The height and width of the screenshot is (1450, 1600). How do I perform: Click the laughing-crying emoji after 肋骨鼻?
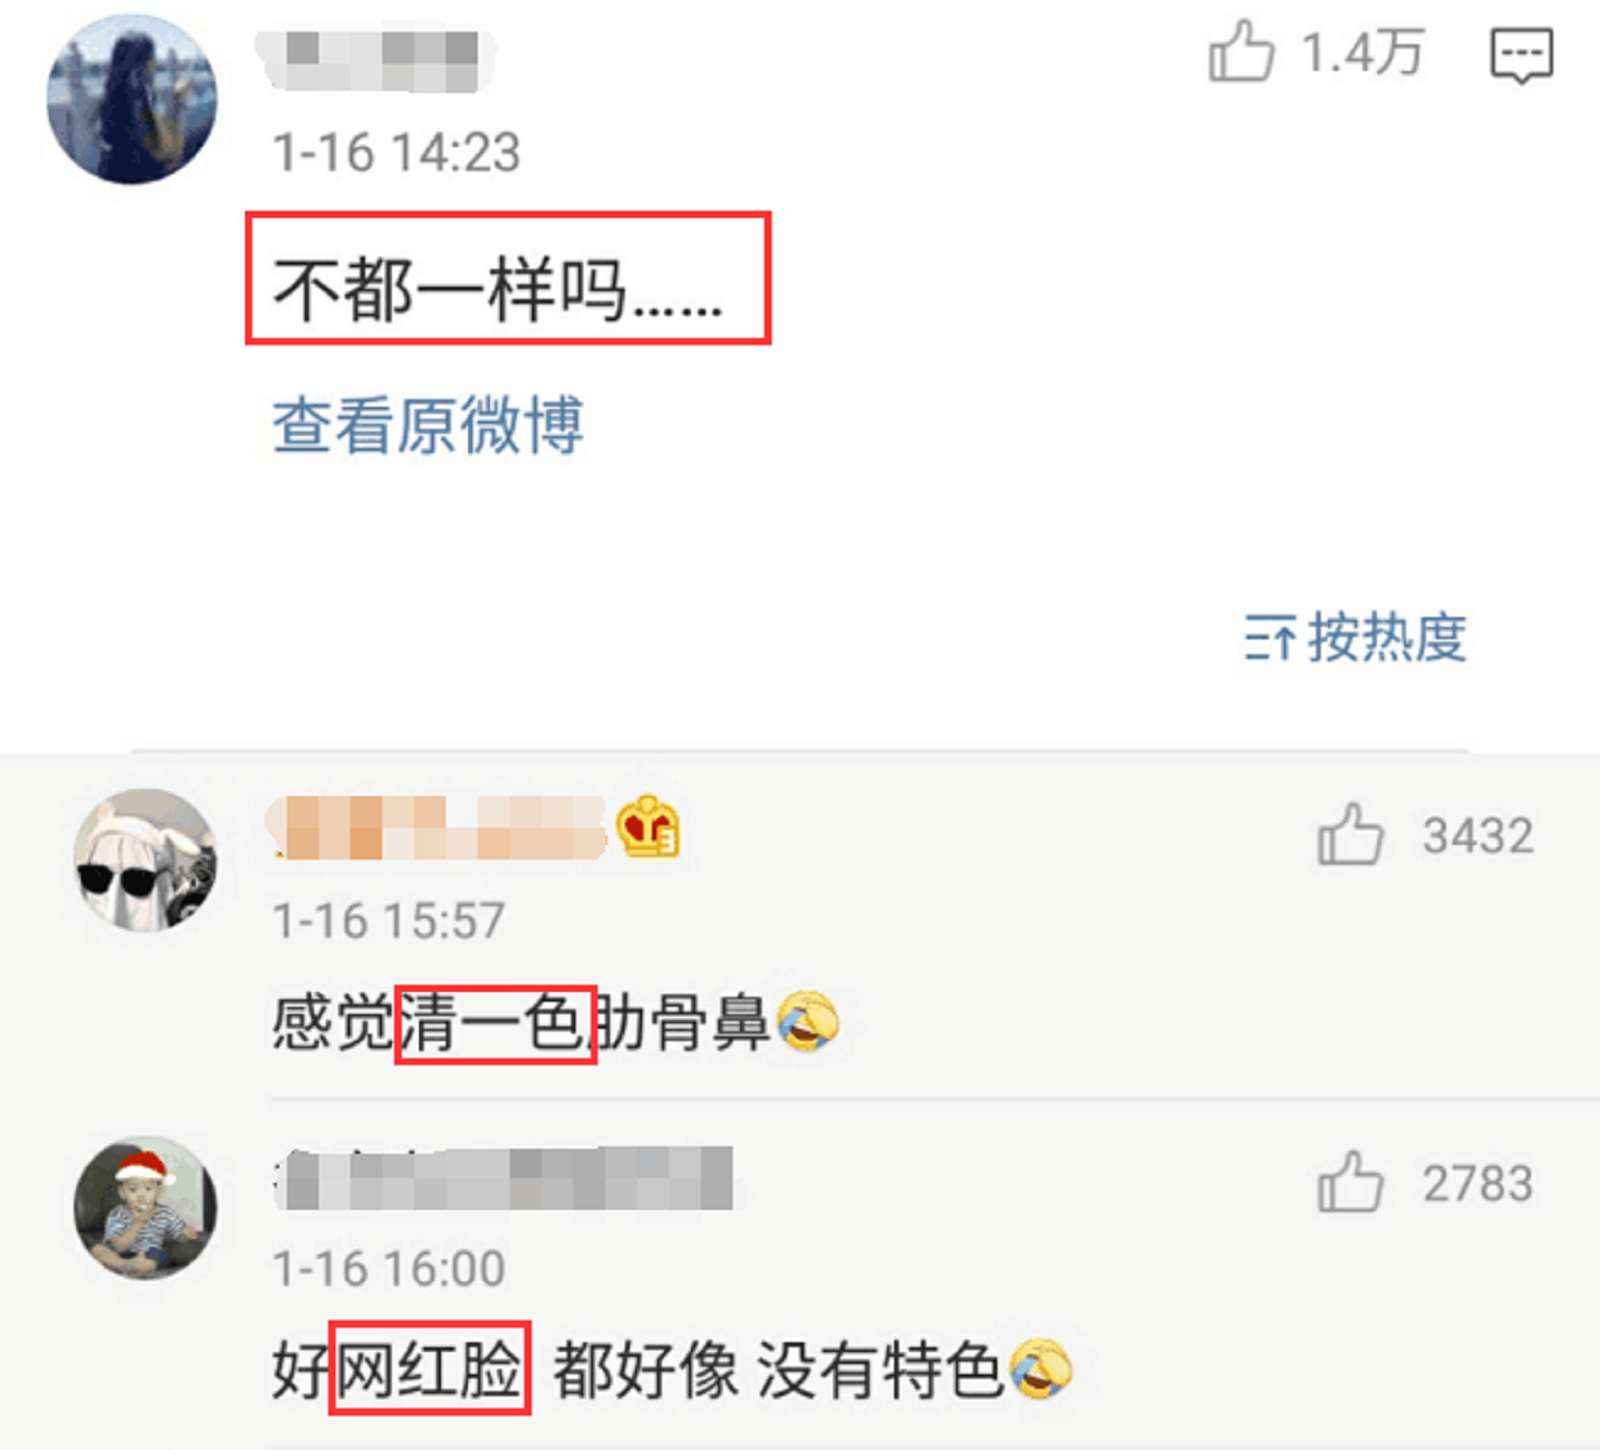coord(808,1021)
